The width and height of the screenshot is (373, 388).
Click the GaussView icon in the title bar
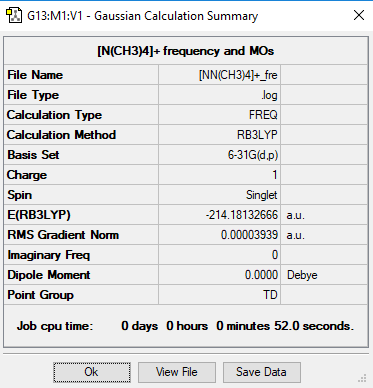14,16
